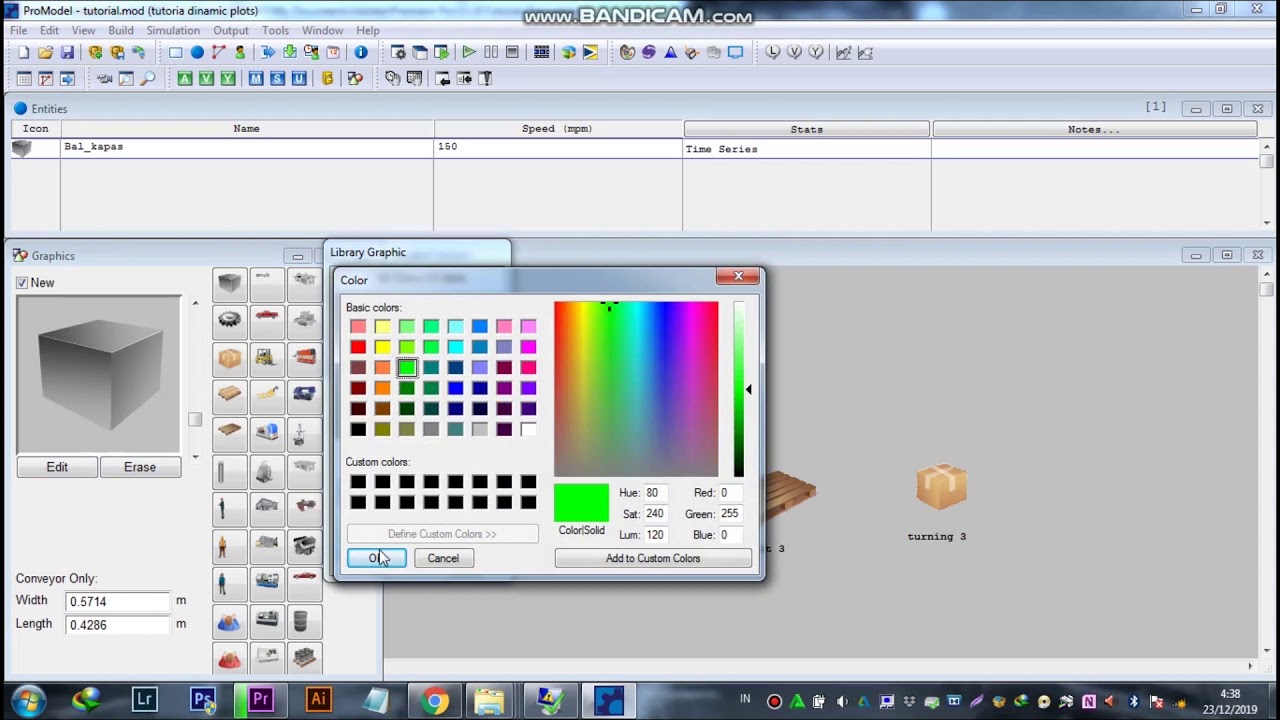This screenshot has height=720, width=1280.
Task: Open Entities via blue circle toolbar icon
Action: tap(197, 52)
